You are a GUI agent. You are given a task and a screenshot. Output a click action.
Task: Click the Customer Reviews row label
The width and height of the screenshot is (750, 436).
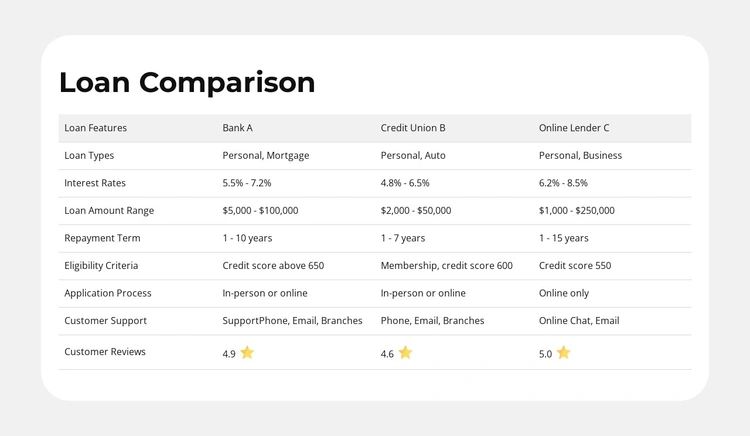click(x=105, y=352)
